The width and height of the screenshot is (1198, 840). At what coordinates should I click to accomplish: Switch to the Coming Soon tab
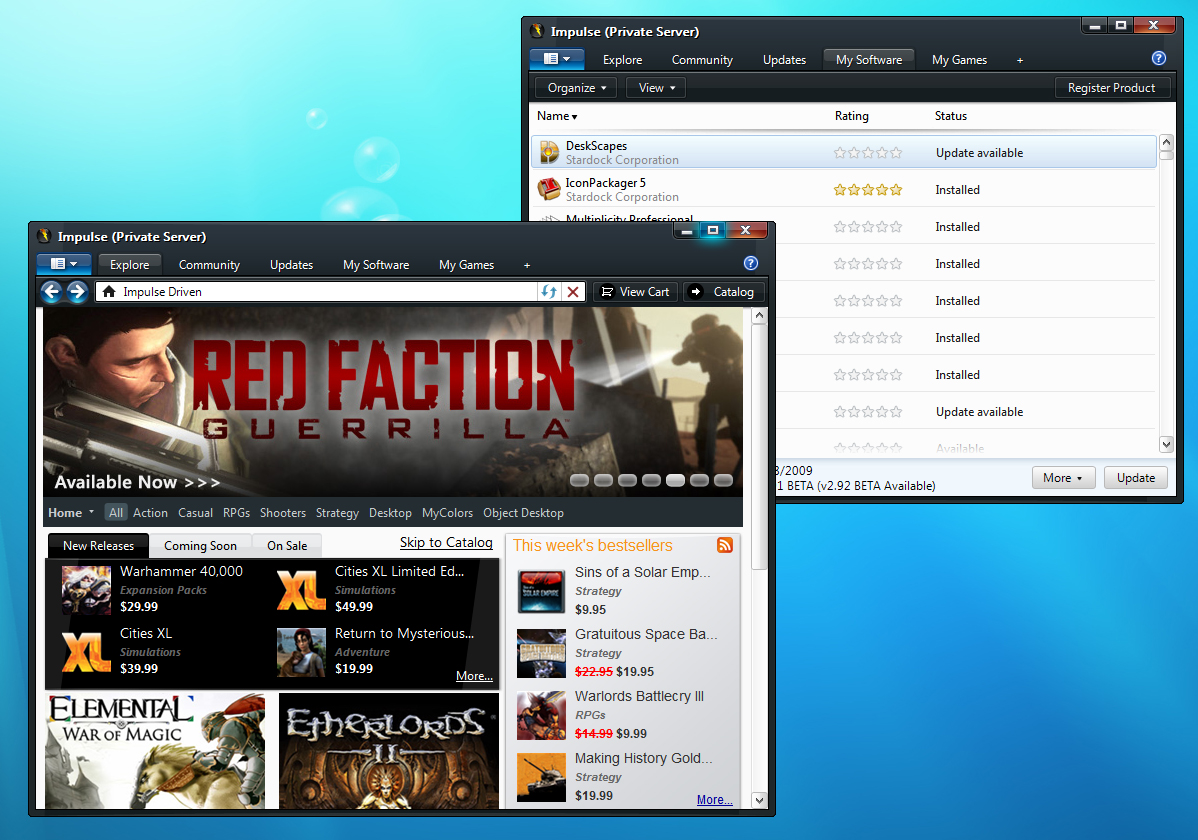click(x=200, y=546)
